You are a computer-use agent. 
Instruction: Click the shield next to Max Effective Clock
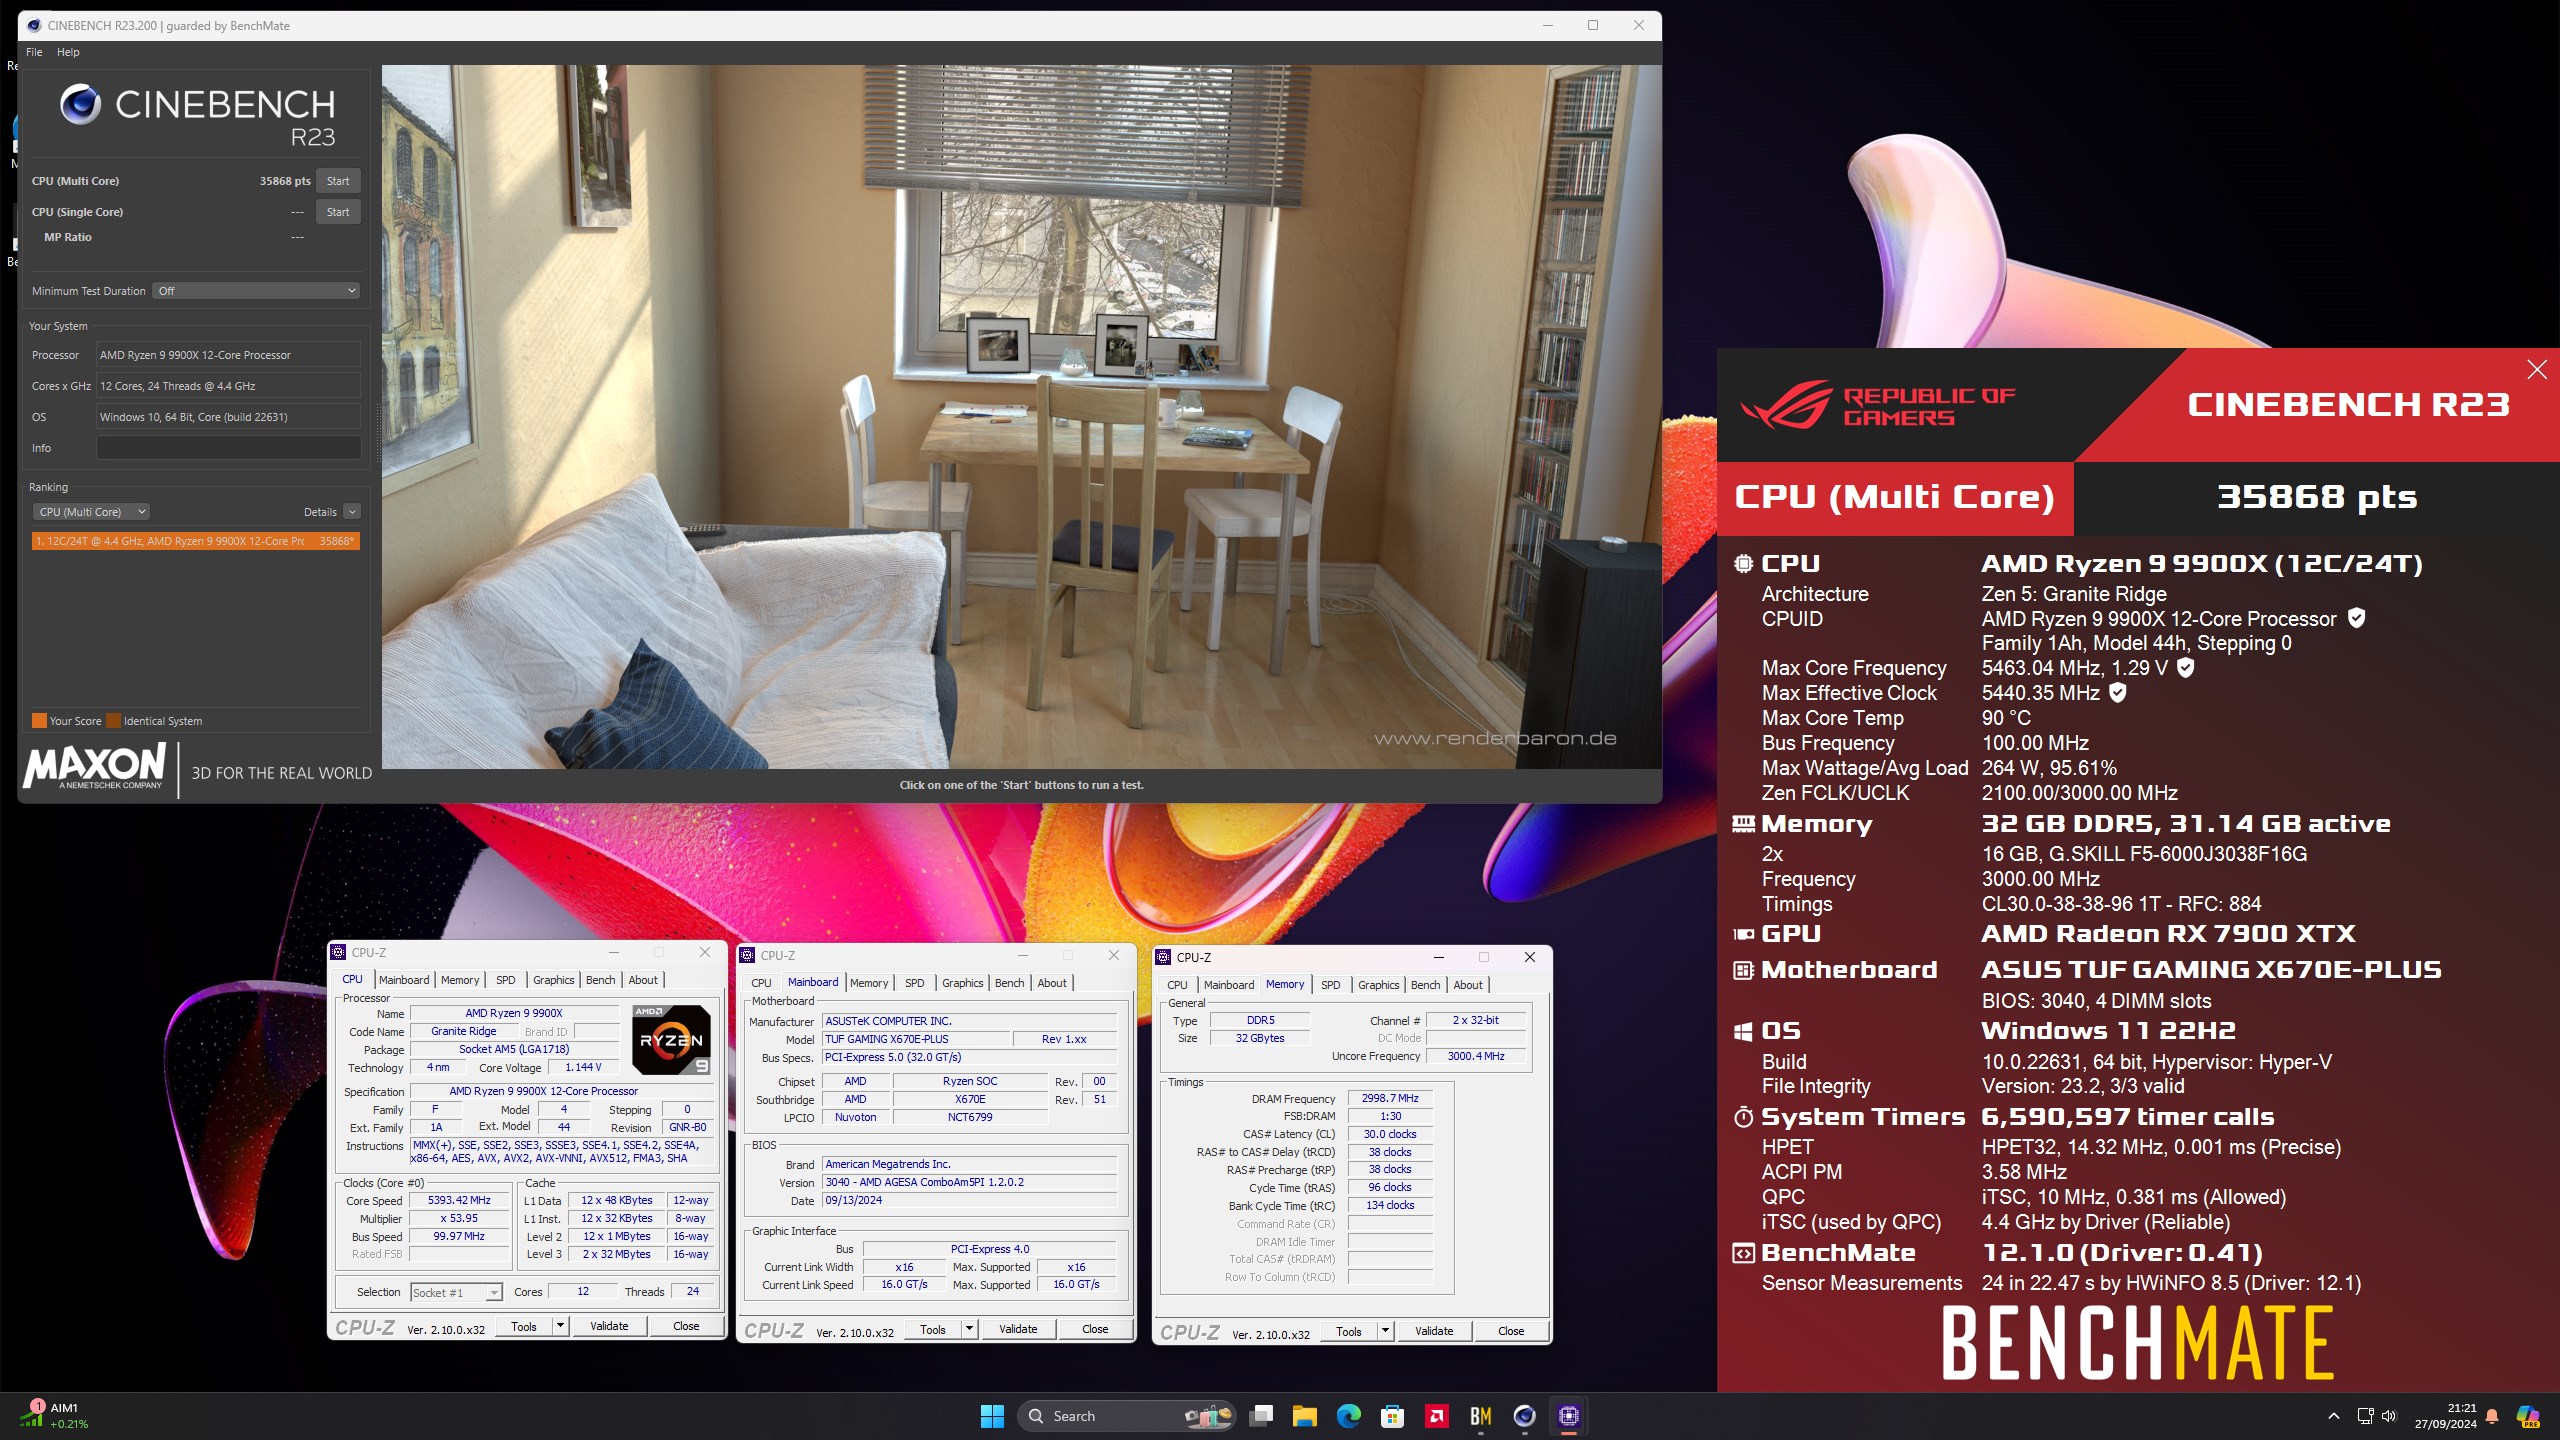(2118, 692)
